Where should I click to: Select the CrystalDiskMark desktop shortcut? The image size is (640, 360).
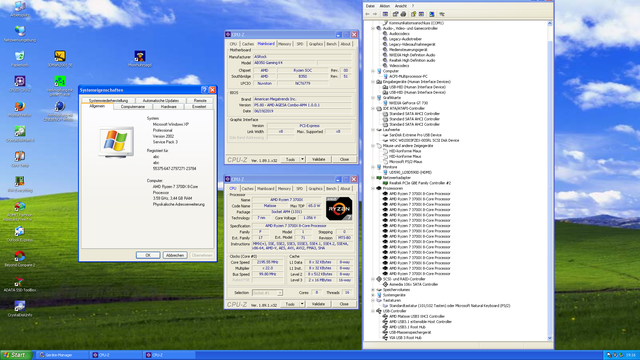click(20, 134)
